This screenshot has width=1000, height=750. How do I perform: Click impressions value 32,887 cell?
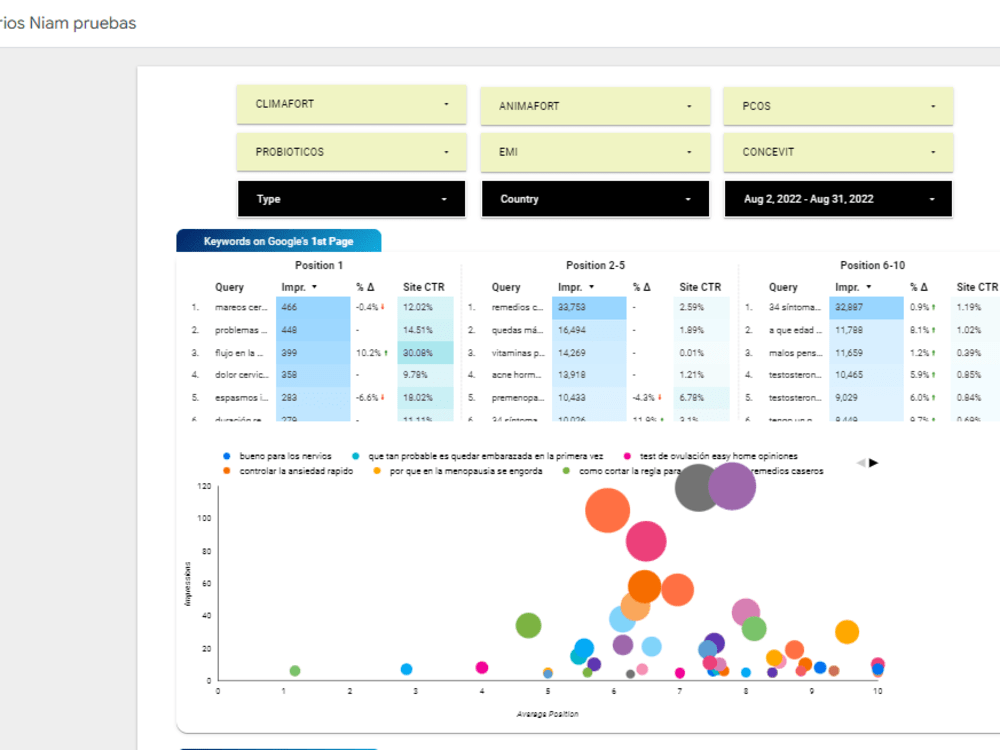pyautogui.click(x=866, y=307)
